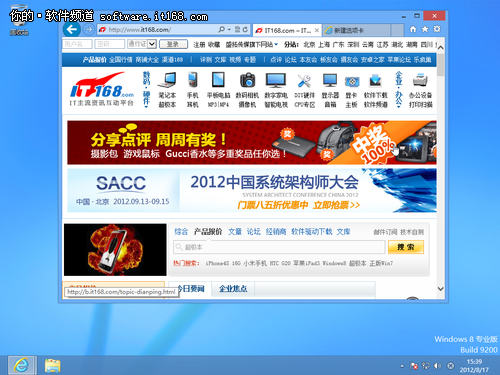The height and width of the screenshot is (375, 500).
Task: Launch Internet Explorer from taskbar
Action: 22,365
